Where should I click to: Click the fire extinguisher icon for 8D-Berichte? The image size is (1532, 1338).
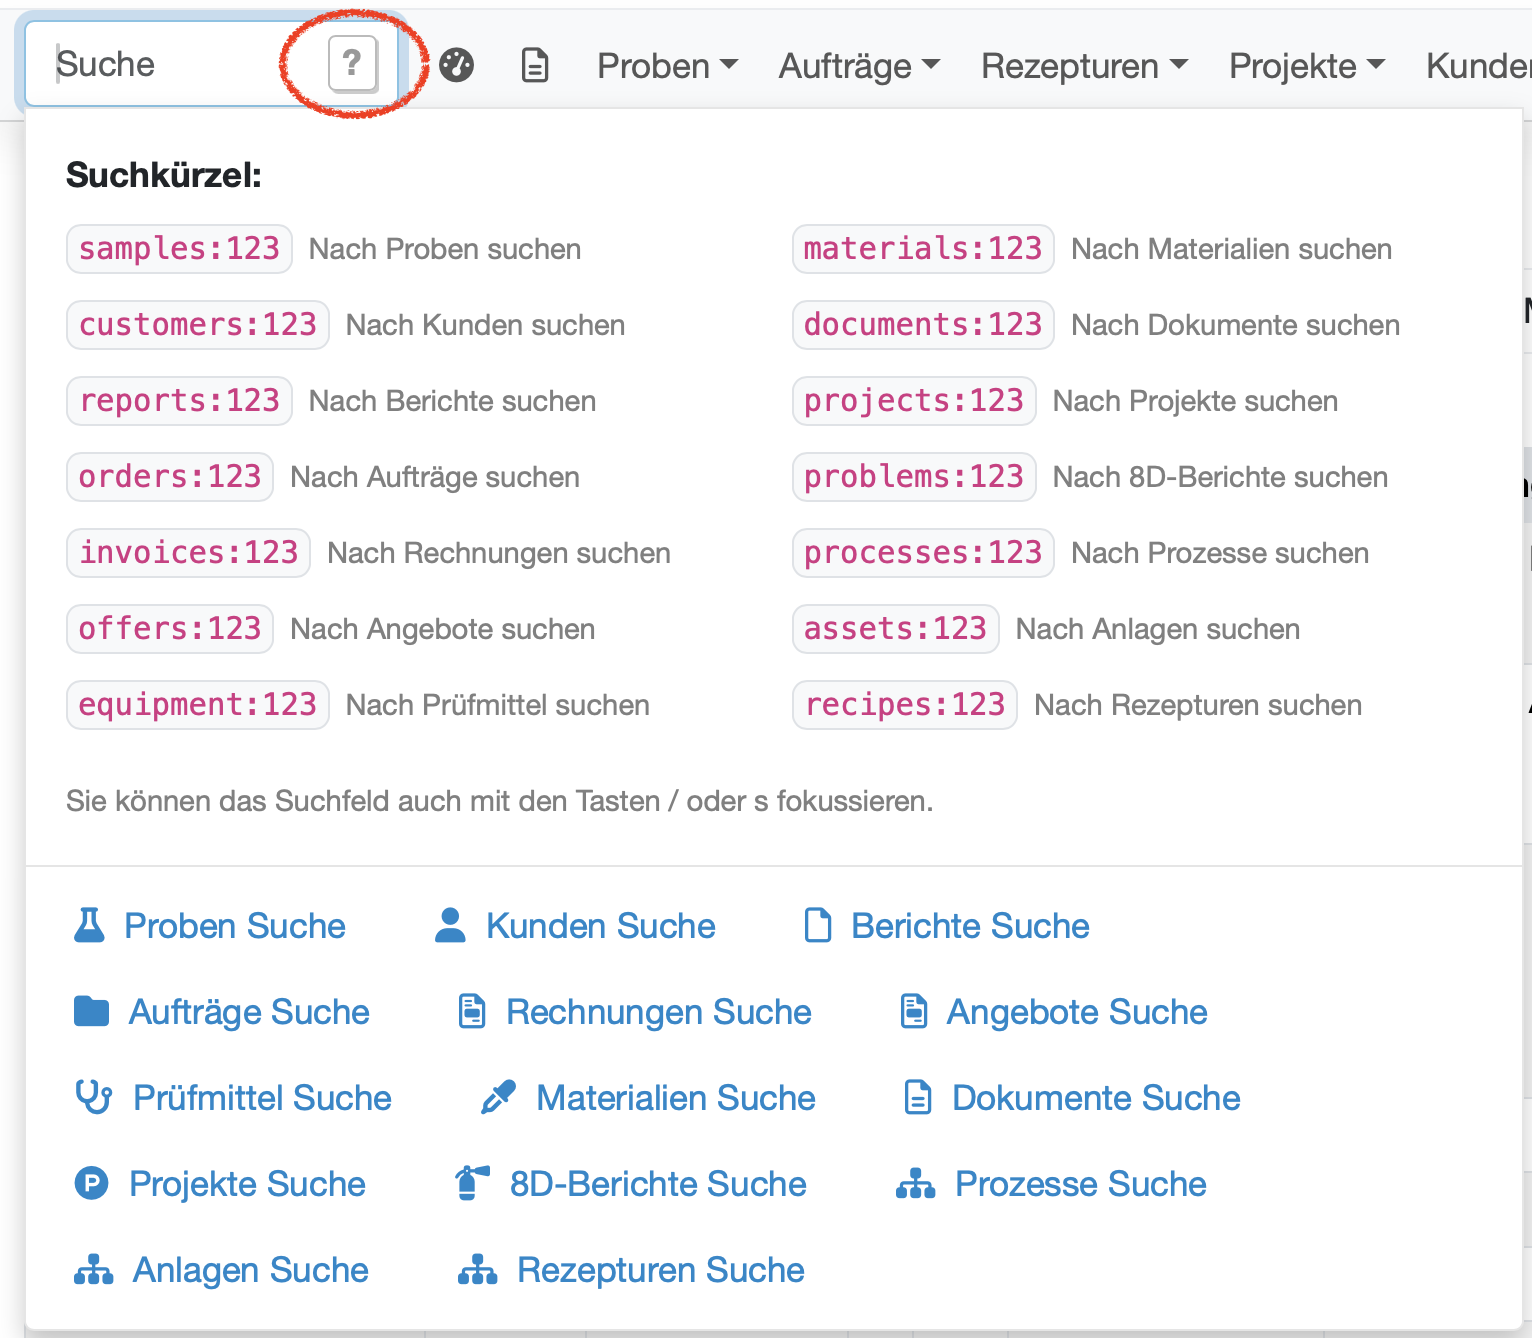point(471,1183)
